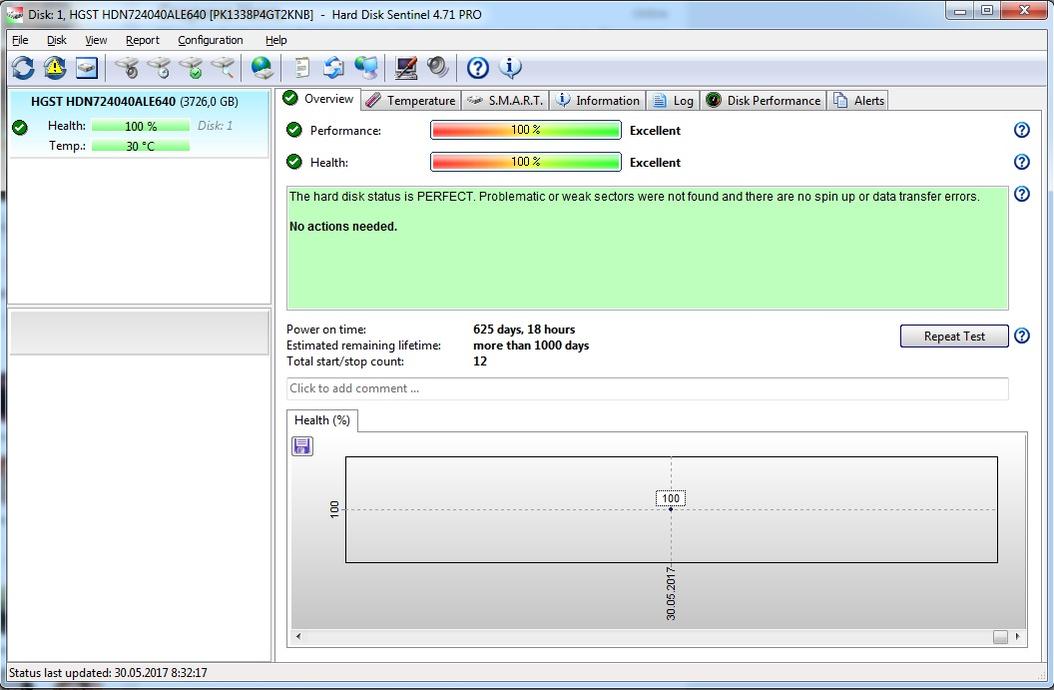Click 'The hard disk status is PERFECT' text

pos(382,196)
